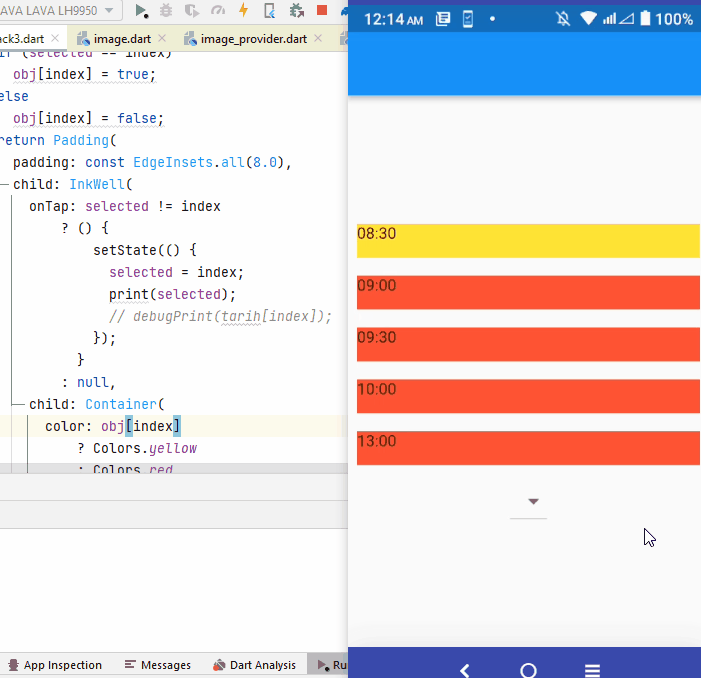Open the Dart Analysis tool window
This screenshot has width=701, height=678.
pos(254,665)
